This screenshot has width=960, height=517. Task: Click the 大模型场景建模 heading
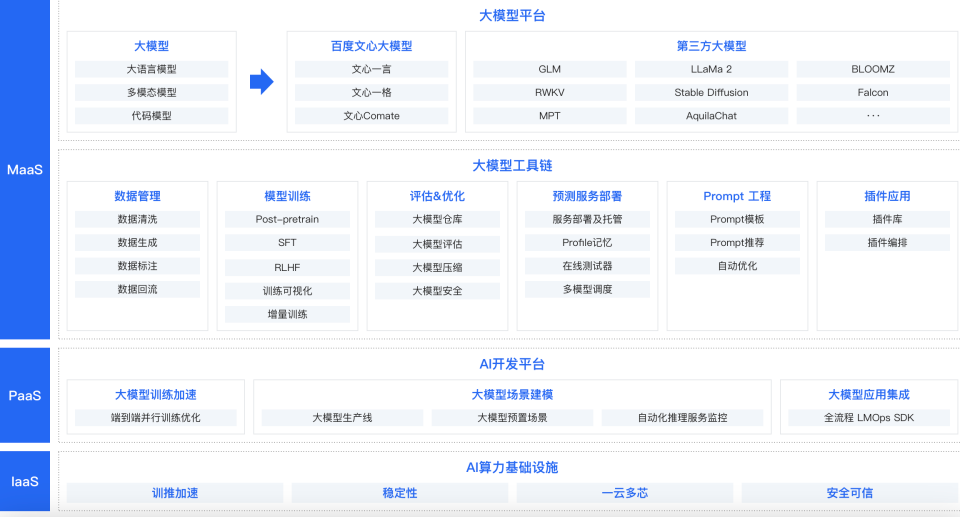[512, 394]
